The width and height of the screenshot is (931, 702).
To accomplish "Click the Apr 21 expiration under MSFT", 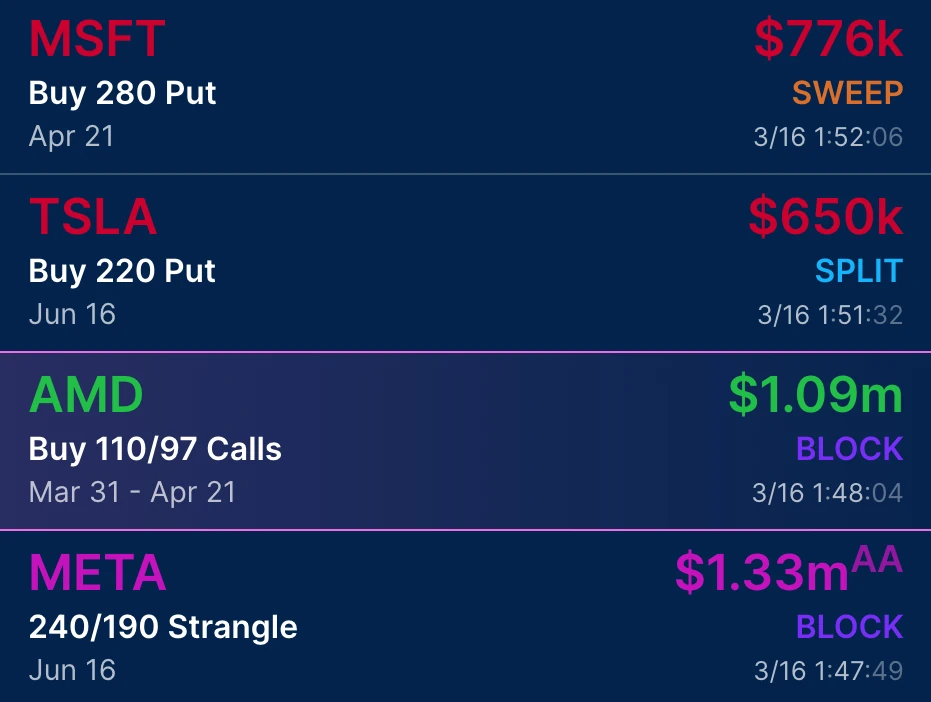I will pos(71,136).
